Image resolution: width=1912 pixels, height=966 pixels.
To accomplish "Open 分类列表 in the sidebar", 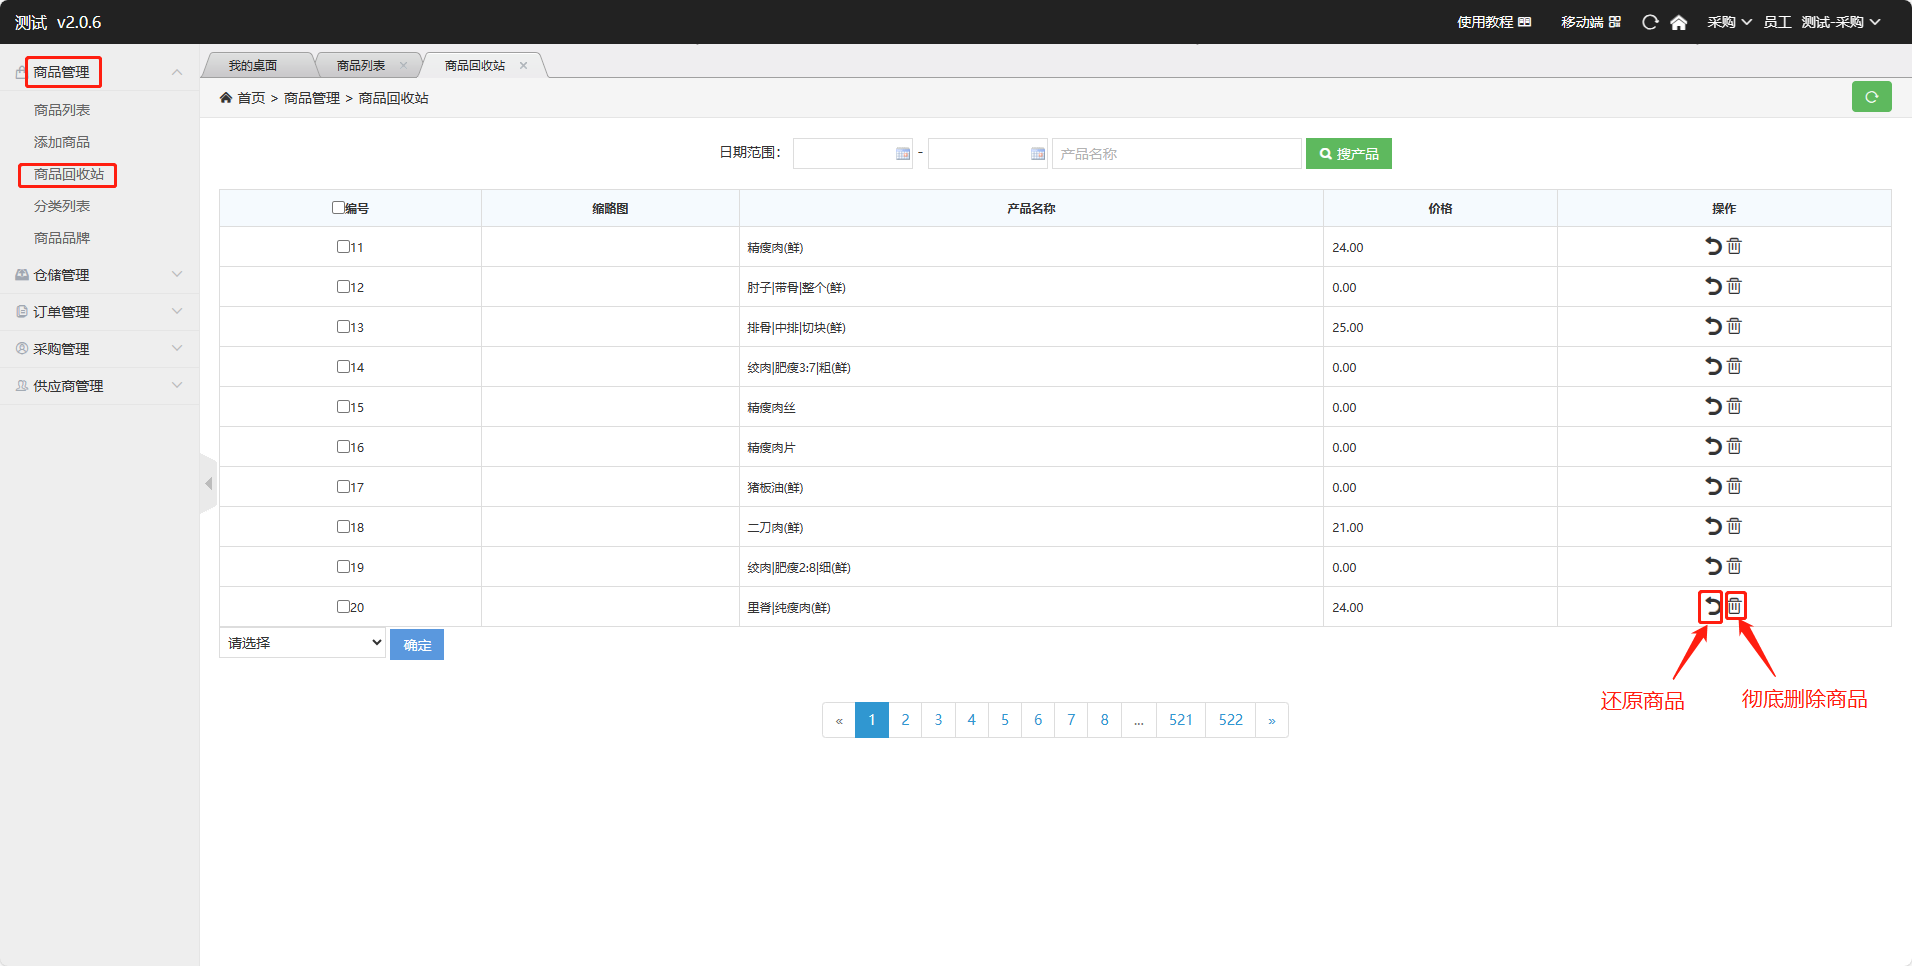I will 62,206.
